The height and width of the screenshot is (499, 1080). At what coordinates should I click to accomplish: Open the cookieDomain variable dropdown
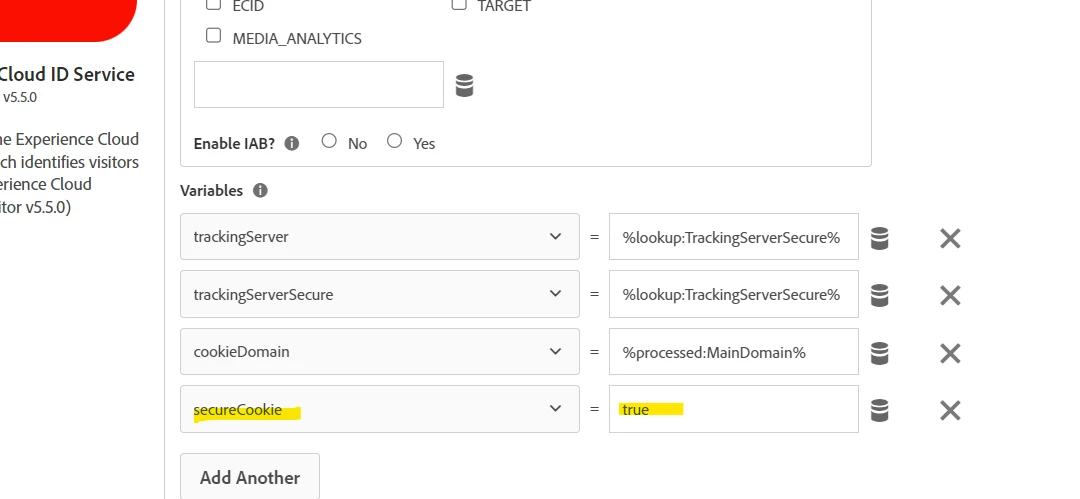point(380,352)
